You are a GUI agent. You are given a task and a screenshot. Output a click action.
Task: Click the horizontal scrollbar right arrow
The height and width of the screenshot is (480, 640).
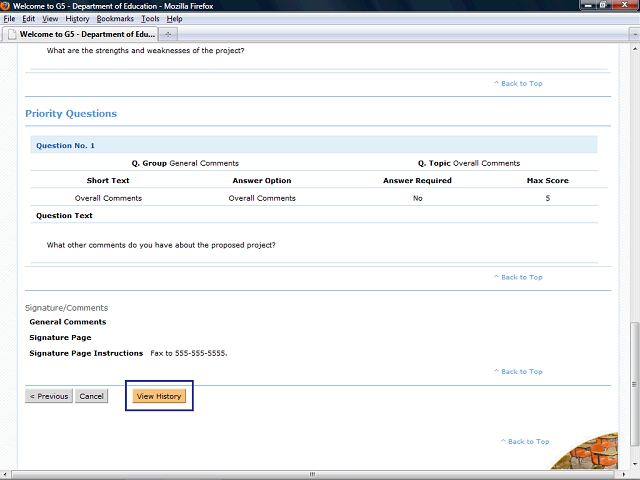click(x=624, y=474)
